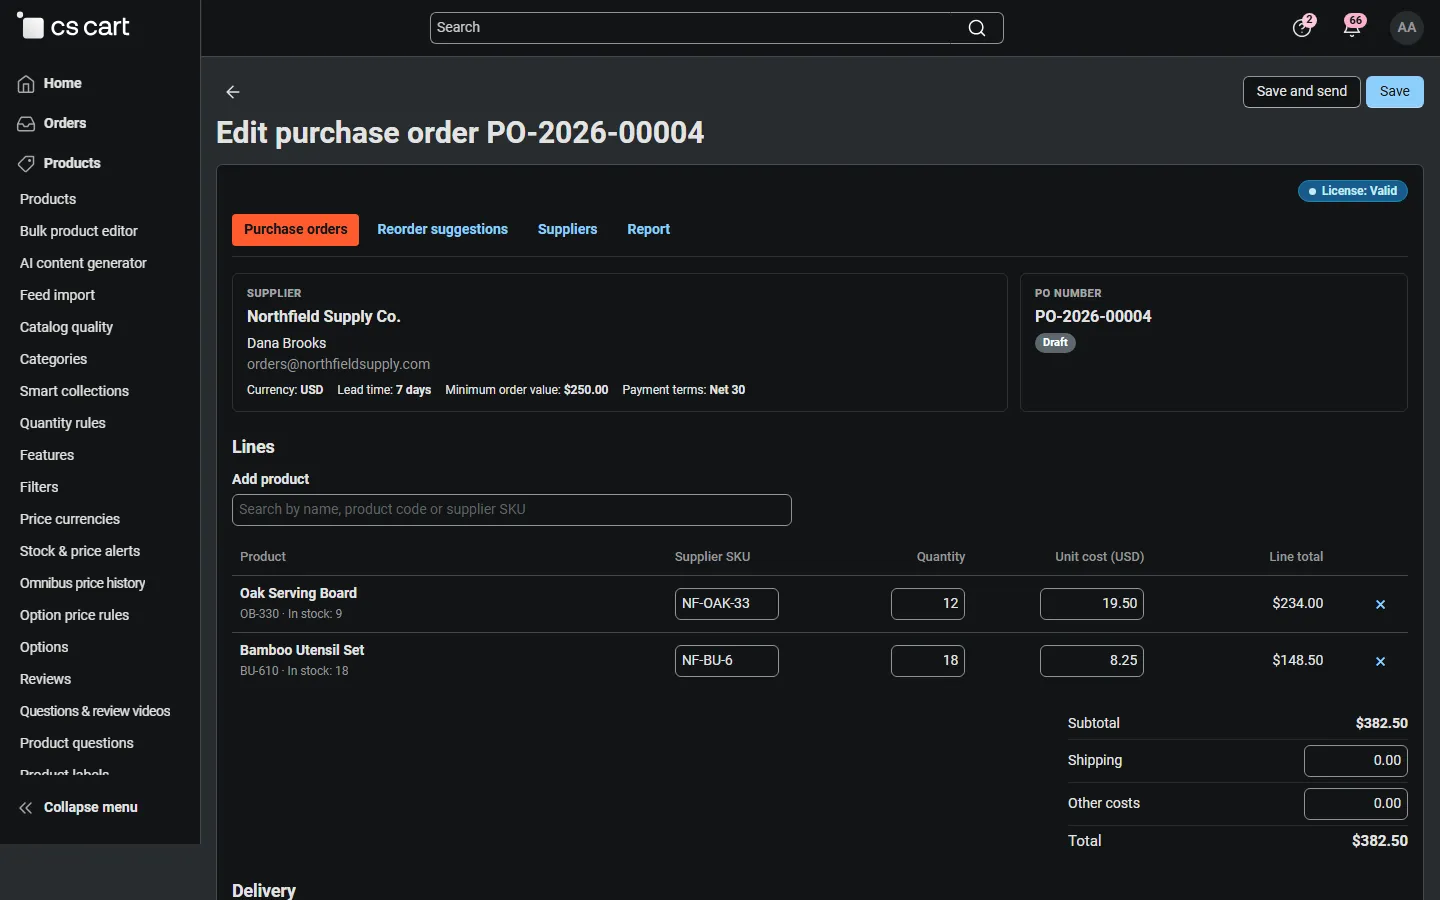This screenshot has width=1440, height=900.
Task: Edit the Other costs field
Action: [x=1356, y=804]
